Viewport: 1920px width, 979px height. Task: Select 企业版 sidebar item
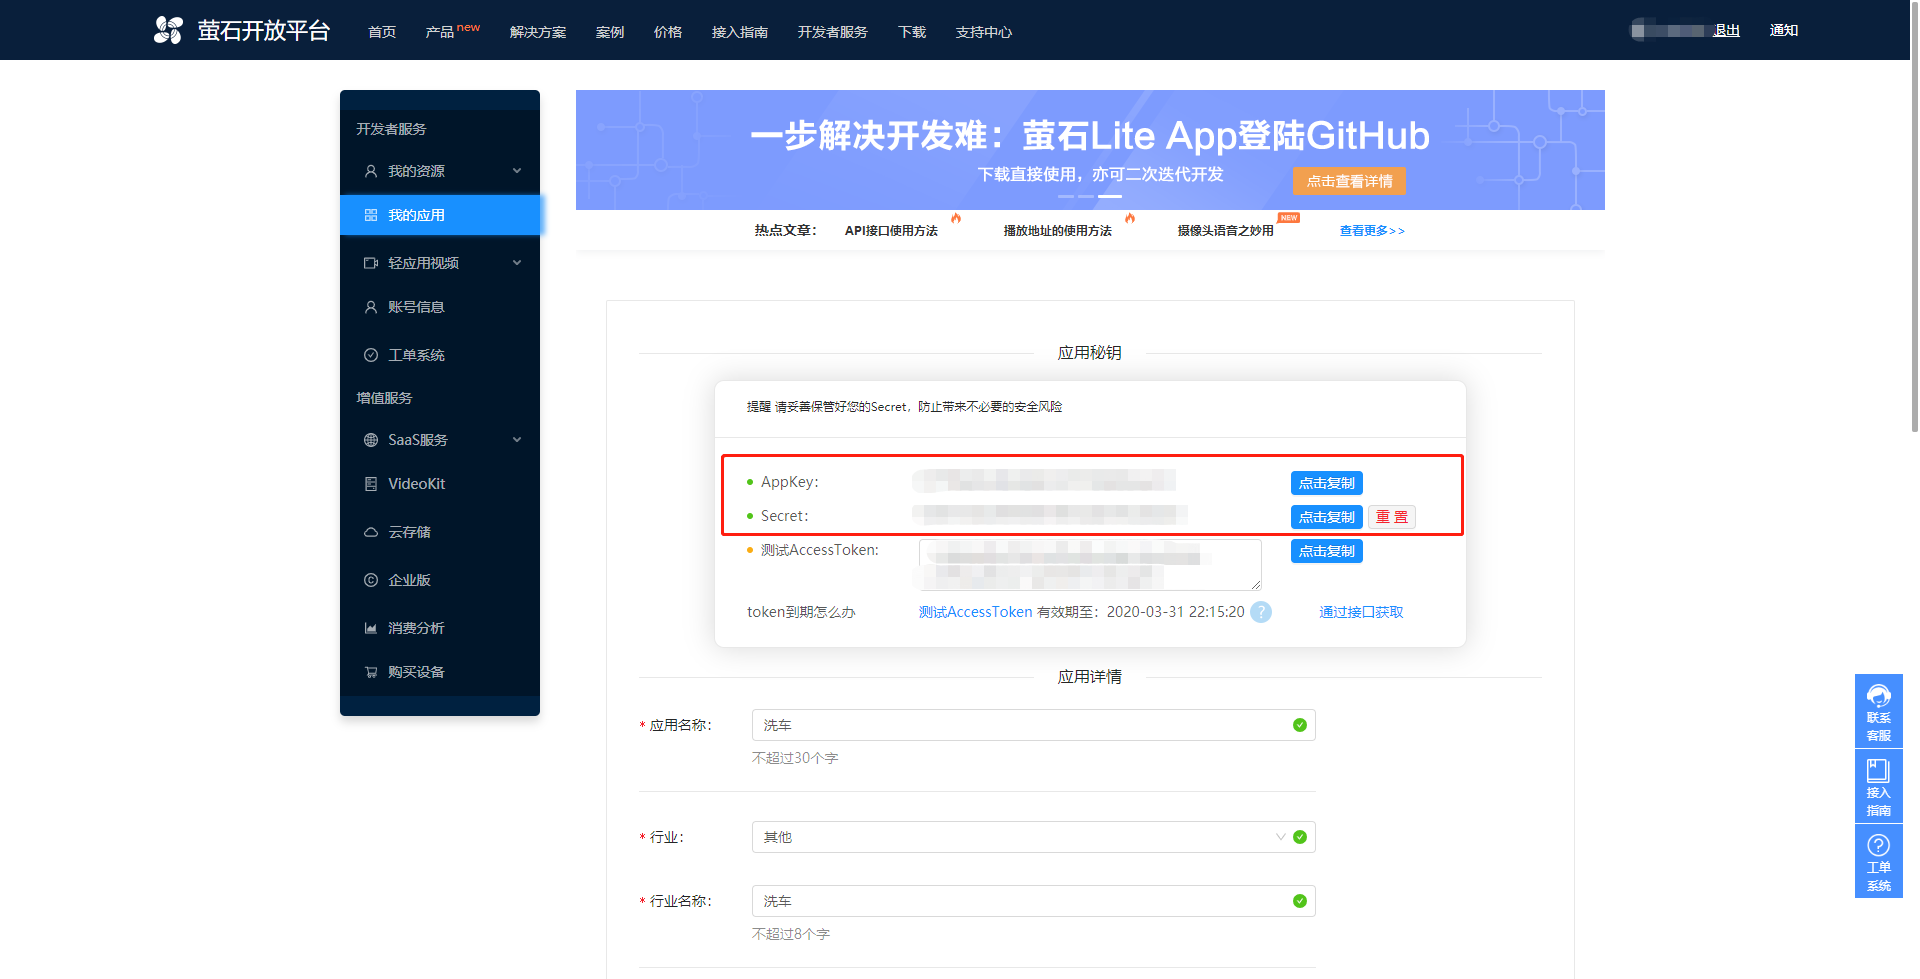coord(440,580)
